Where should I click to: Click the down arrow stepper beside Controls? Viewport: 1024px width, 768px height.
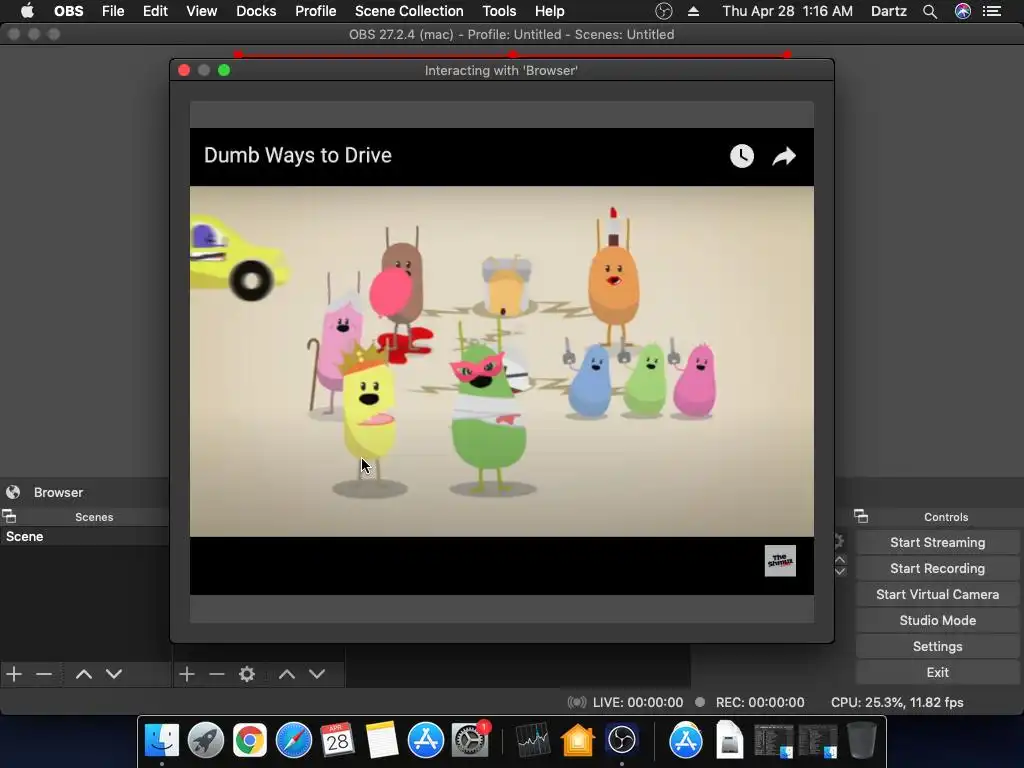840,571
